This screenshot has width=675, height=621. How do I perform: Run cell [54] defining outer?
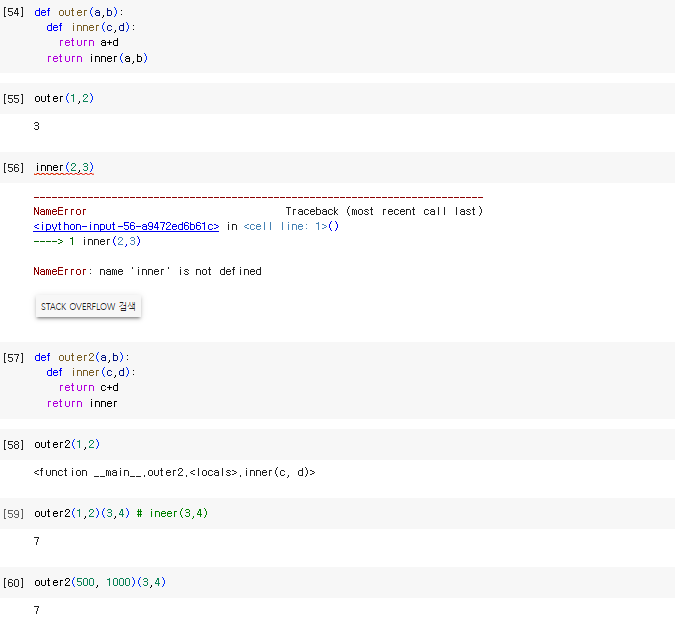pyautogui.click(x=13, y=12)
